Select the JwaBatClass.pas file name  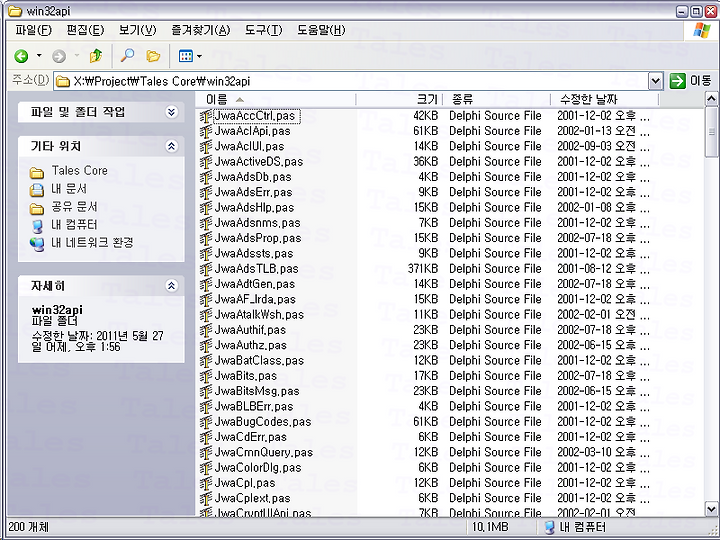(259, 360)
